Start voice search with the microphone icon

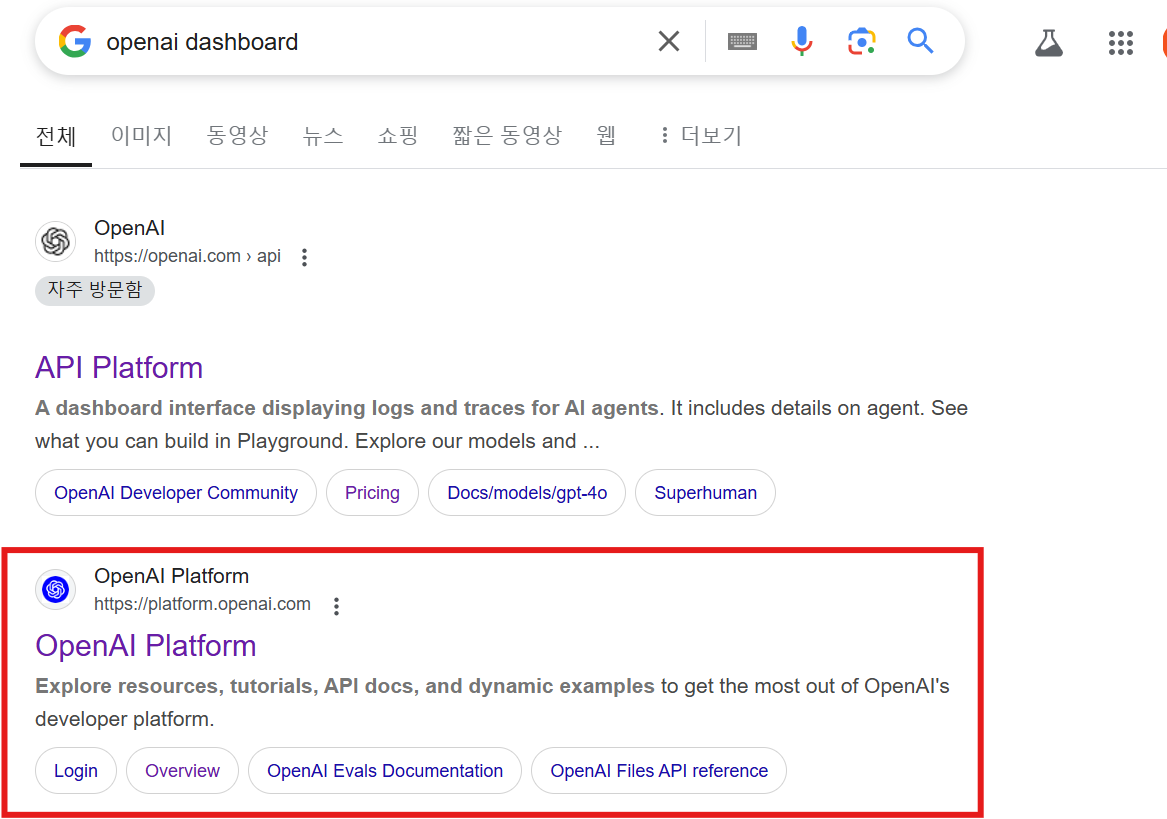click(x=801, y=41)
